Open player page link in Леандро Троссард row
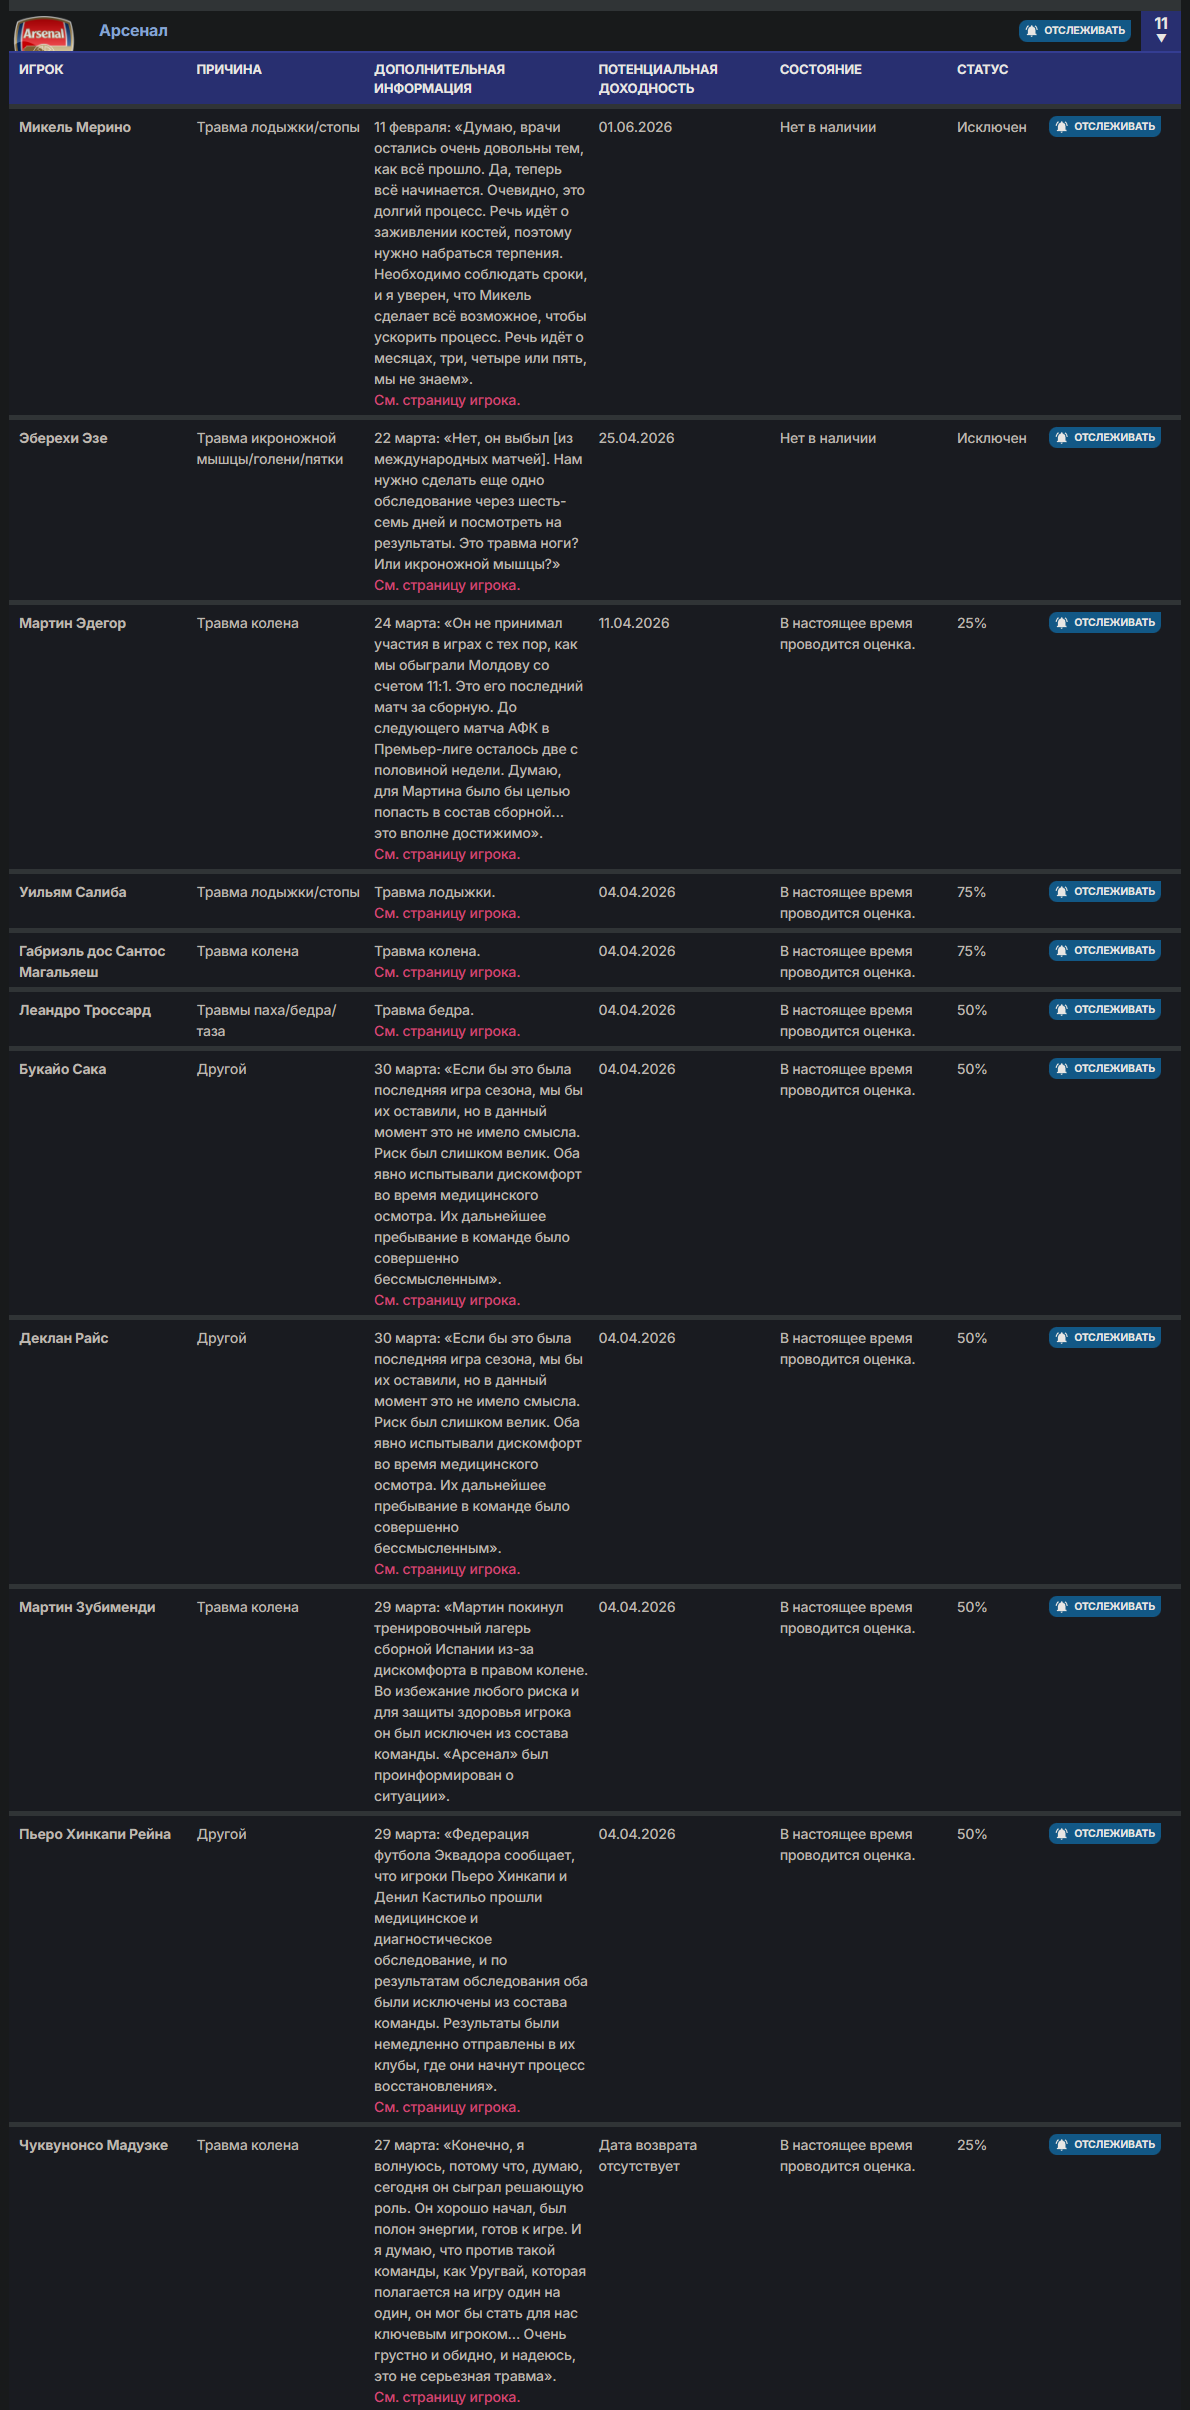 447,1032
